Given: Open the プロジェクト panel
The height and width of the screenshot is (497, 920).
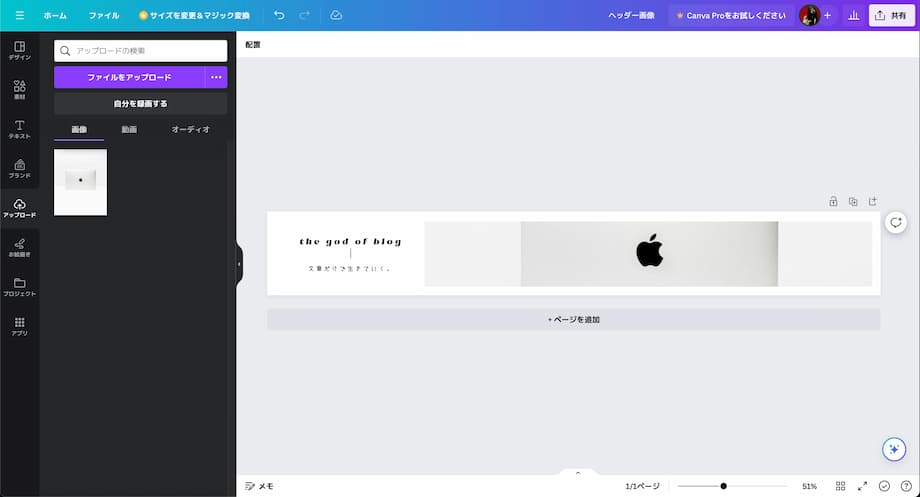Looking at the screenshot, I should pyautogui.click(x=19, y=286).
